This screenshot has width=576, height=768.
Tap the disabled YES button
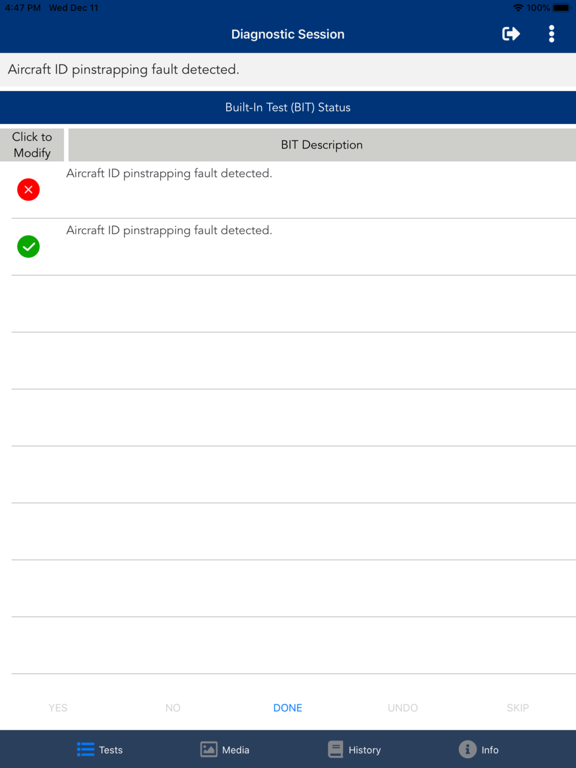tap(58, 708)
